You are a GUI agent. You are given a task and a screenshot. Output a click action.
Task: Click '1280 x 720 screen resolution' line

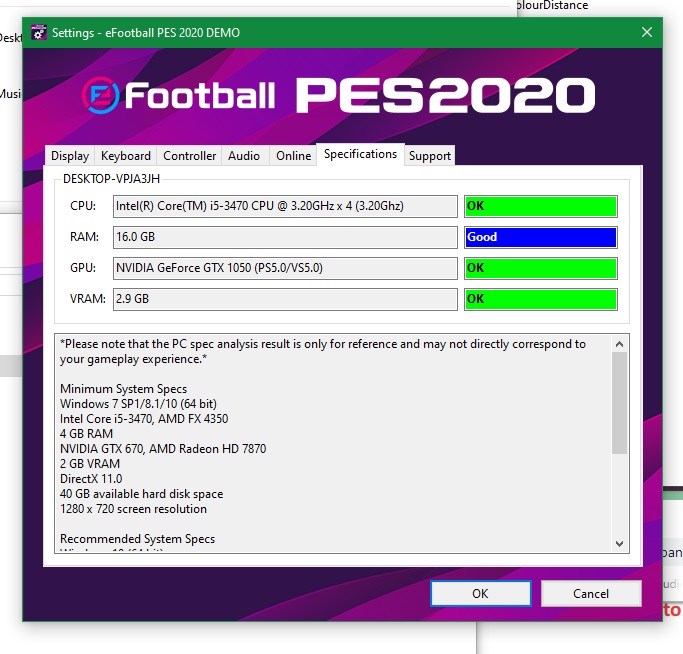pos(133,509)
